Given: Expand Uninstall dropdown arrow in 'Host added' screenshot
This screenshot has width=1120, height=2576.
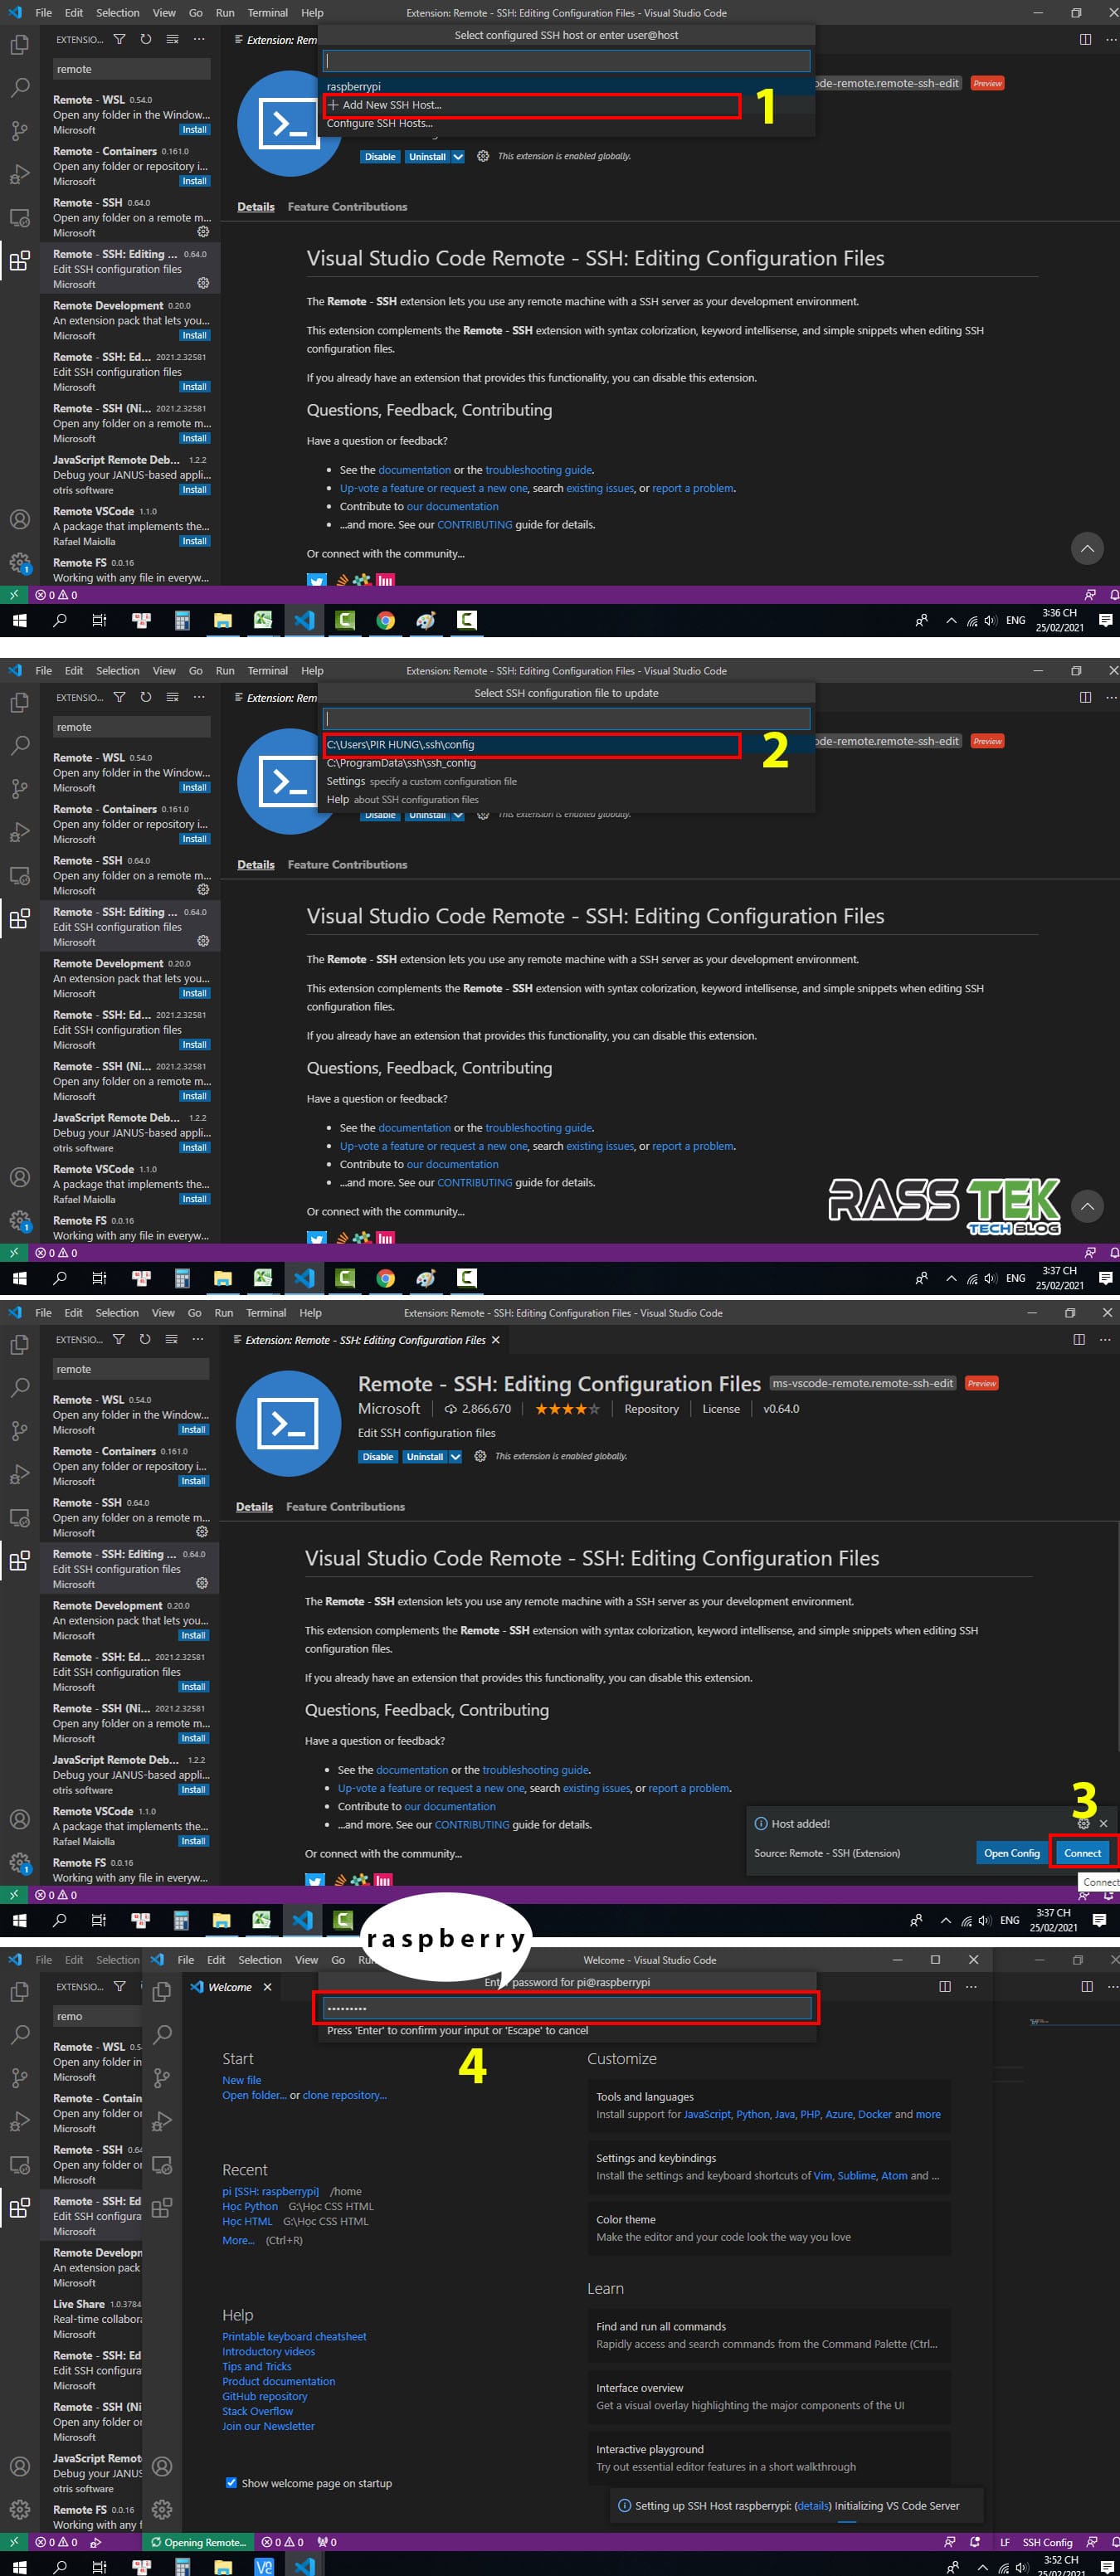Looking at the screenshot, I should [x=456, y=1457].
